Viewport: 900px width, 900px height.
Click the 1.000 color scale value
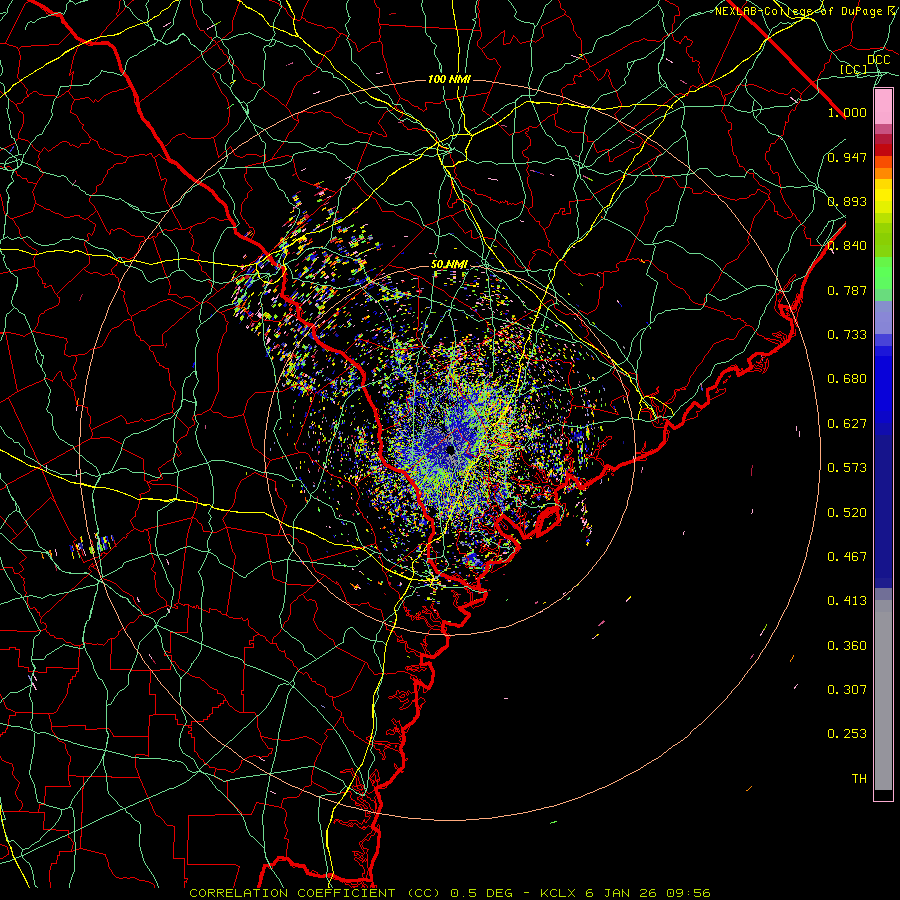click(x=847, y=112)
